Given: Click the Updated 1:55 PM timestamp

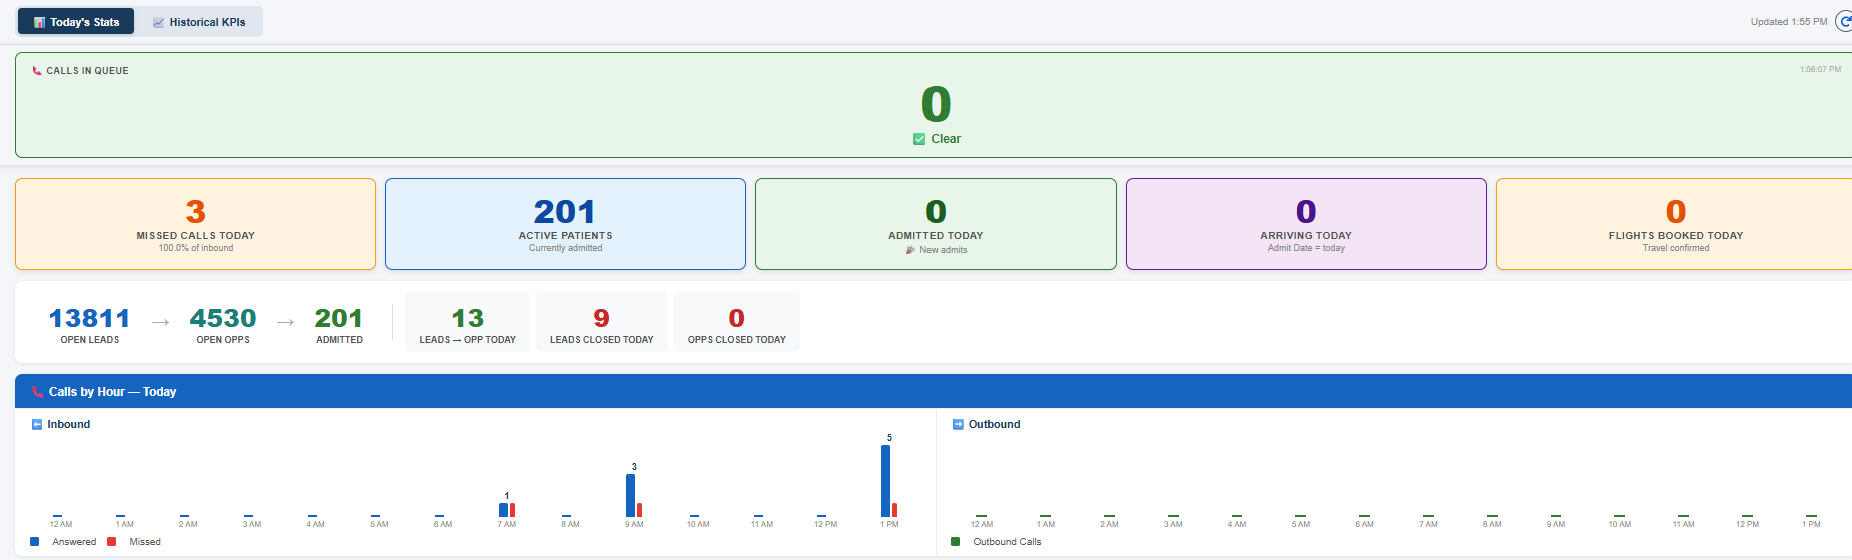Looking at the screenshot, I should pyautogui.click(x=1789, y=22).
